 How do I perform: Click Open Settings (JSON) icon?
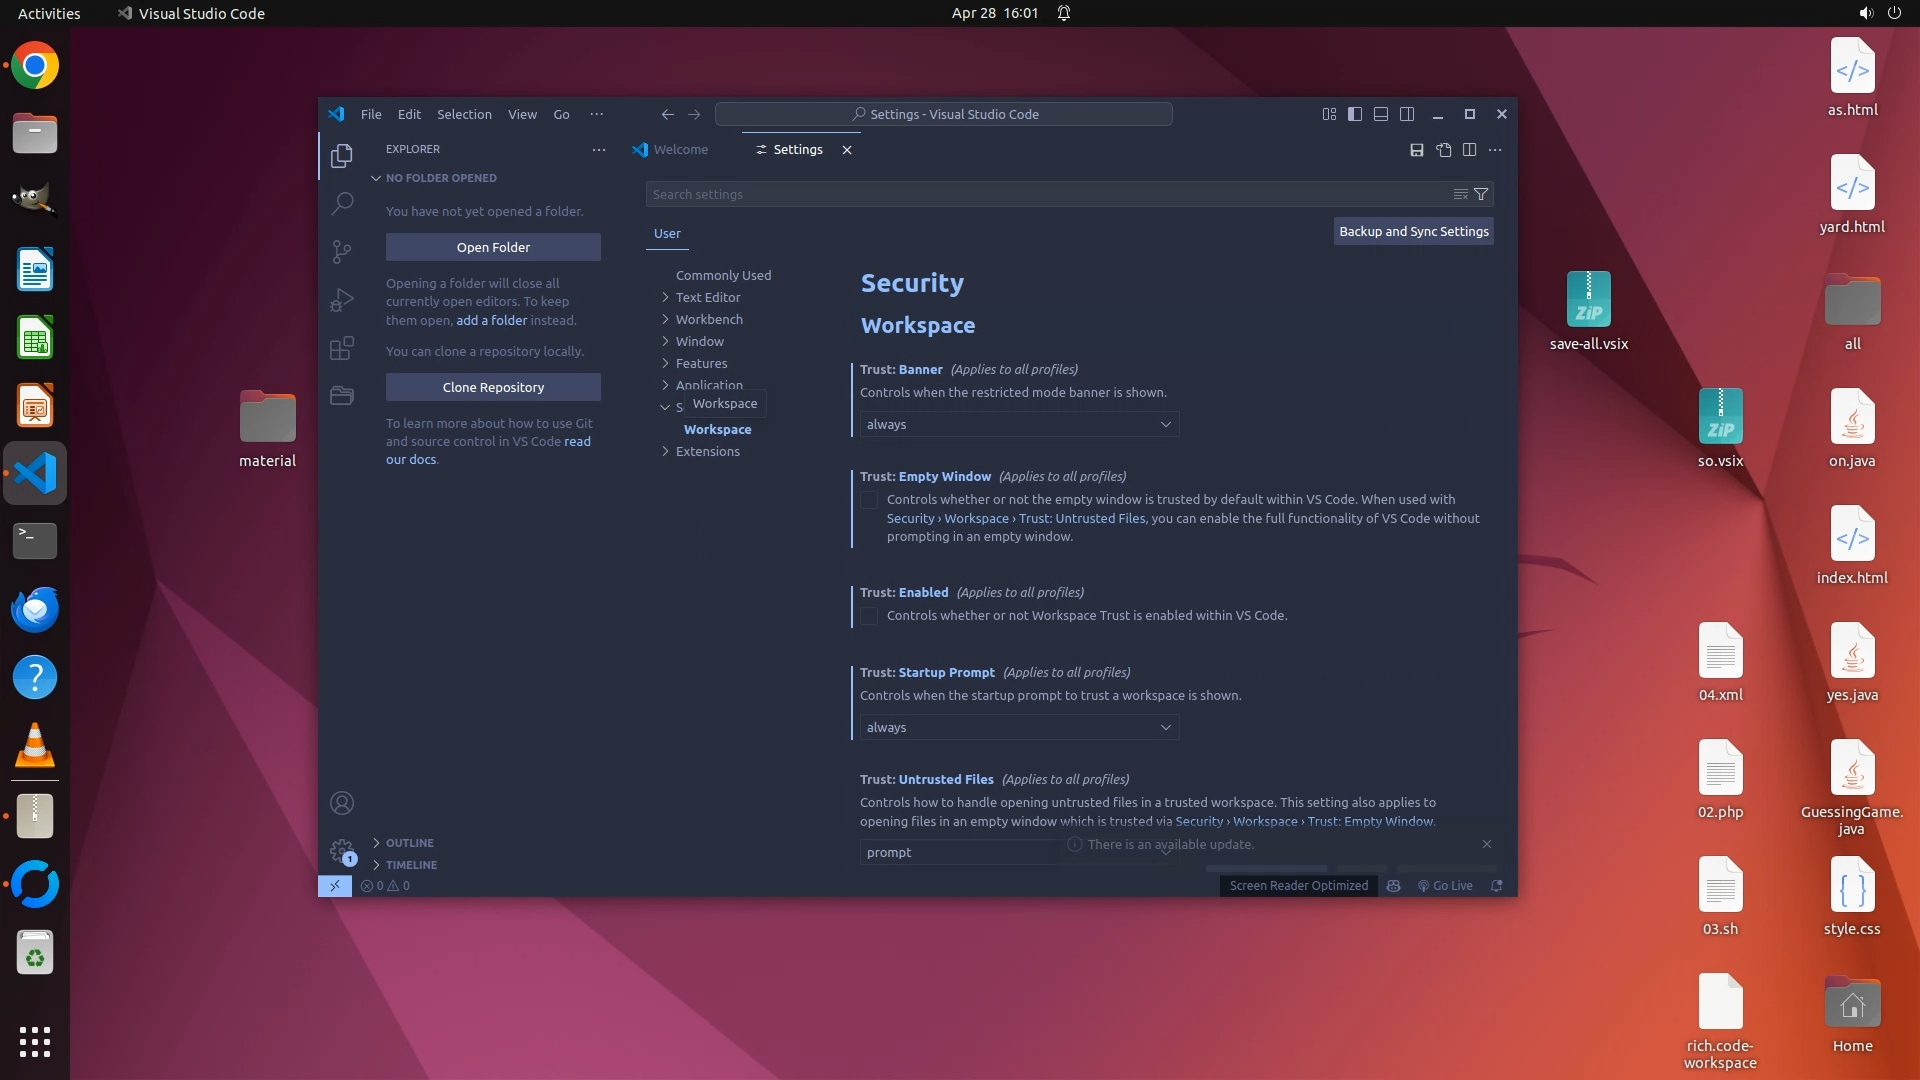(x=1443, y=150)
